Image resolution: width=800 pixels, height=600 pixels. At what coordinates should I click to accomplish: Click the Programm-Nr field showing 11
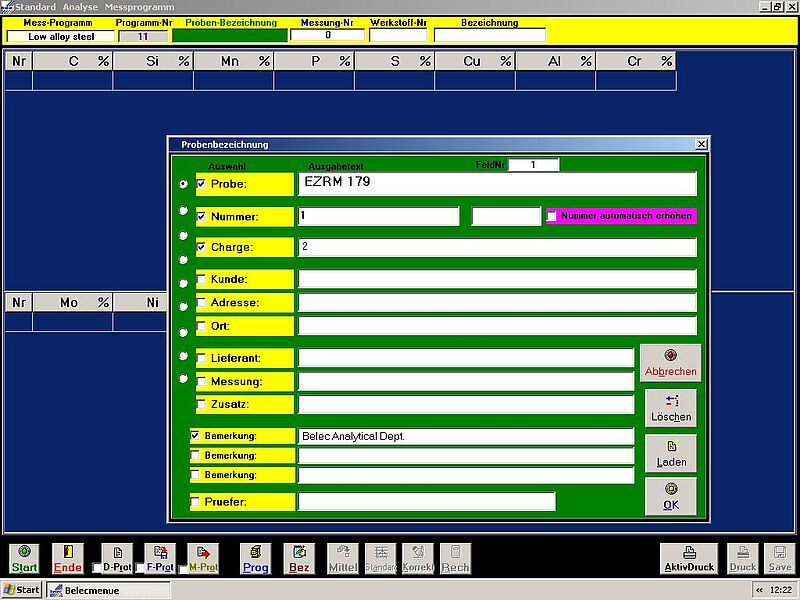click(143, 37)
